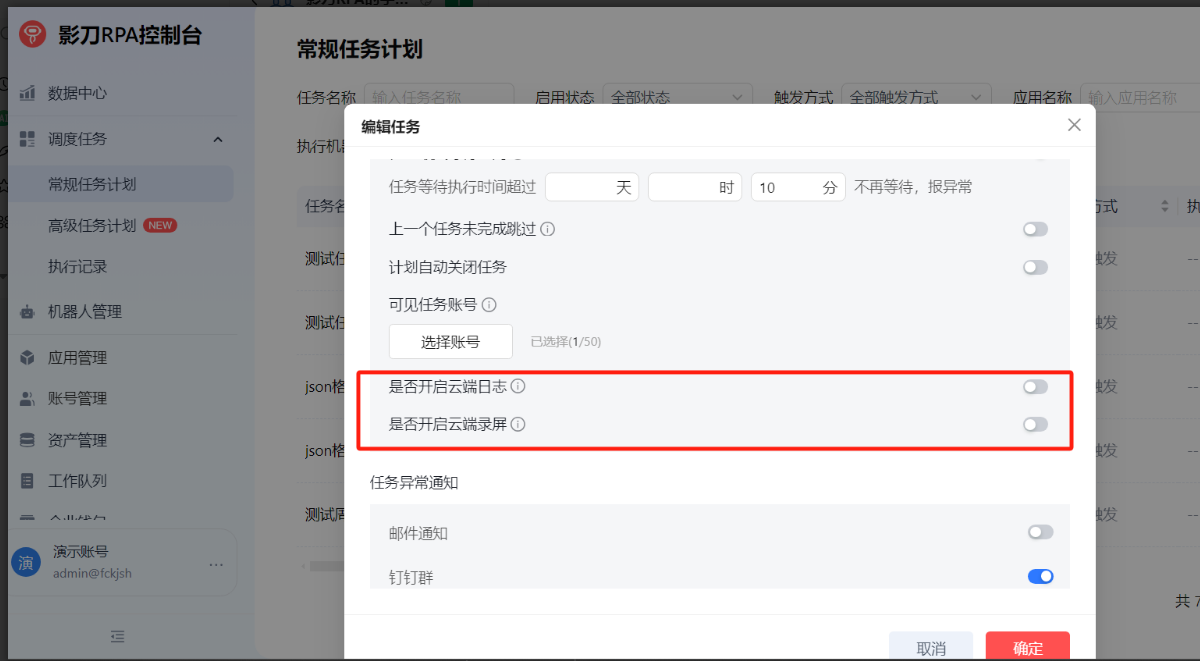Image resolution: width=1200 pixels, height=661 pixels.
Task: Focus the 任务名称 search field
Action: tap(439, 97)
